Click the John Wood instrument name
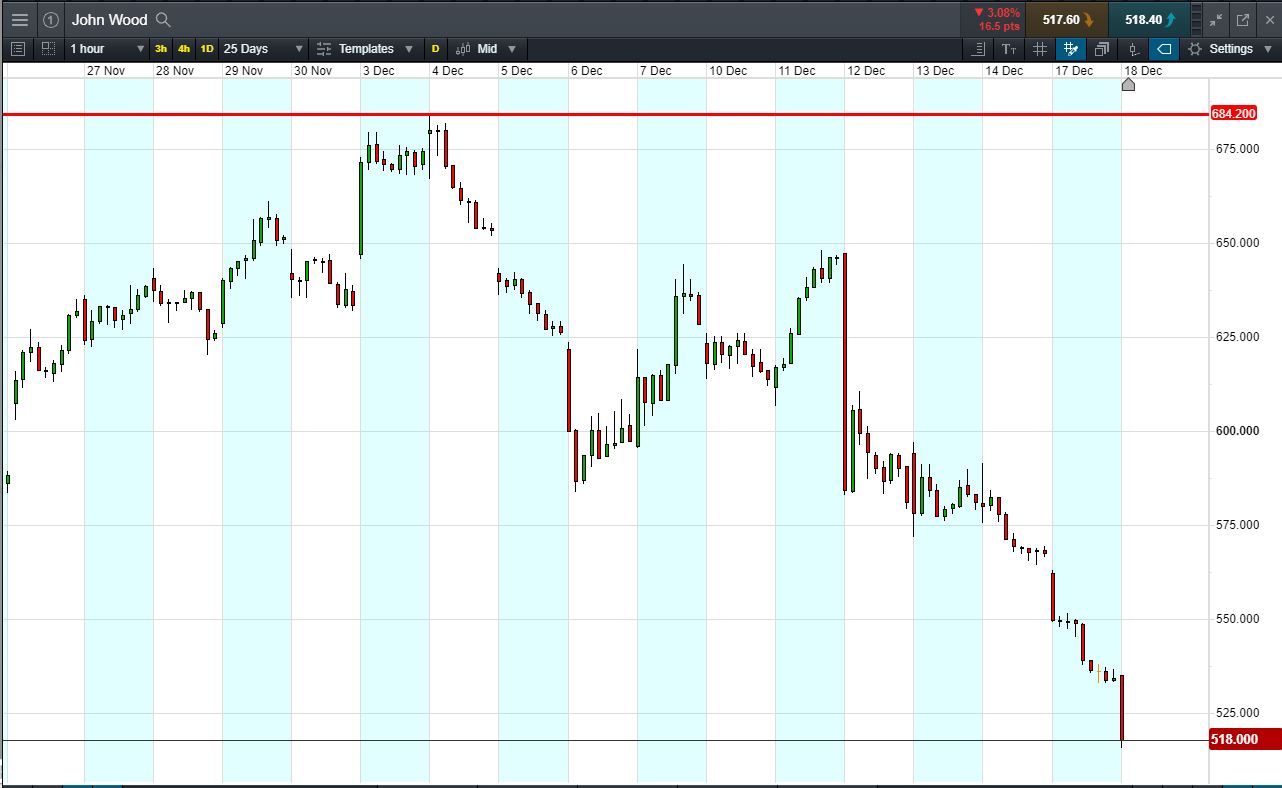The height and width of the screenshot is (788, 1282). coord(109,19)
